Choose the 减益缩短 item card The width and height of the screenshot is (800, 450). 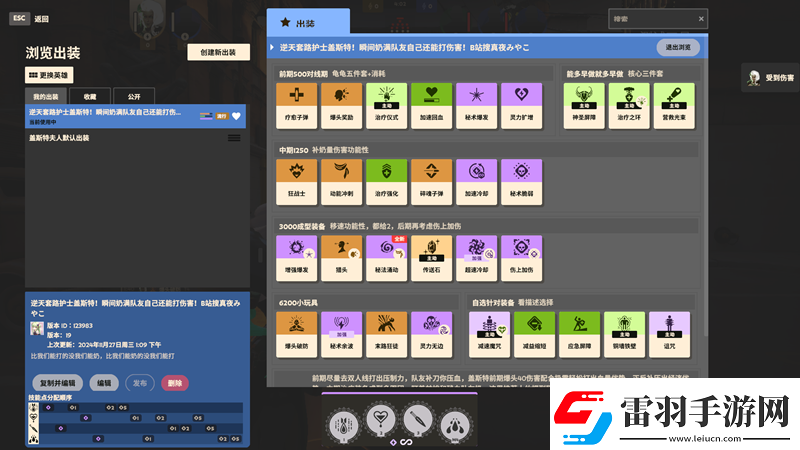(x=534, y=335)
